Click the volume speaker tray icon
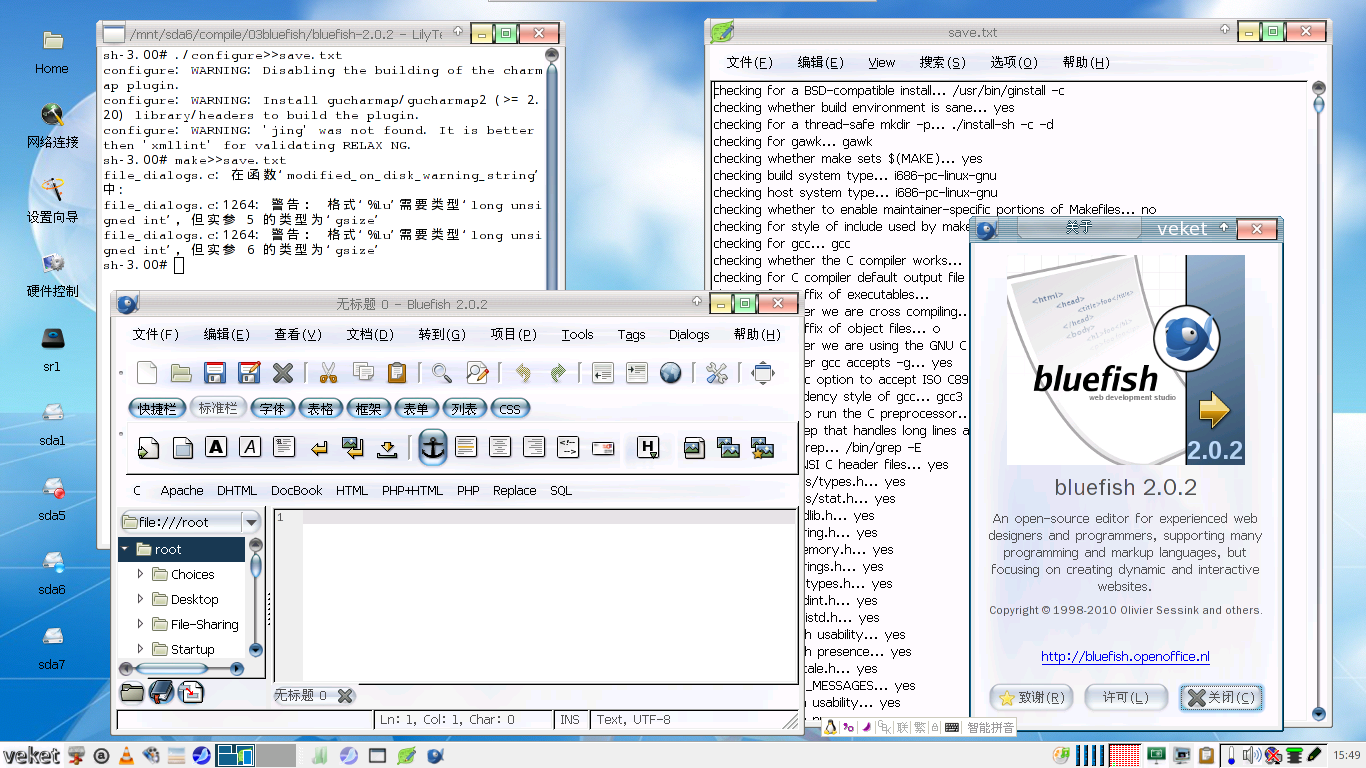This screenshot has width=1366, height=768. [1252, 756]
